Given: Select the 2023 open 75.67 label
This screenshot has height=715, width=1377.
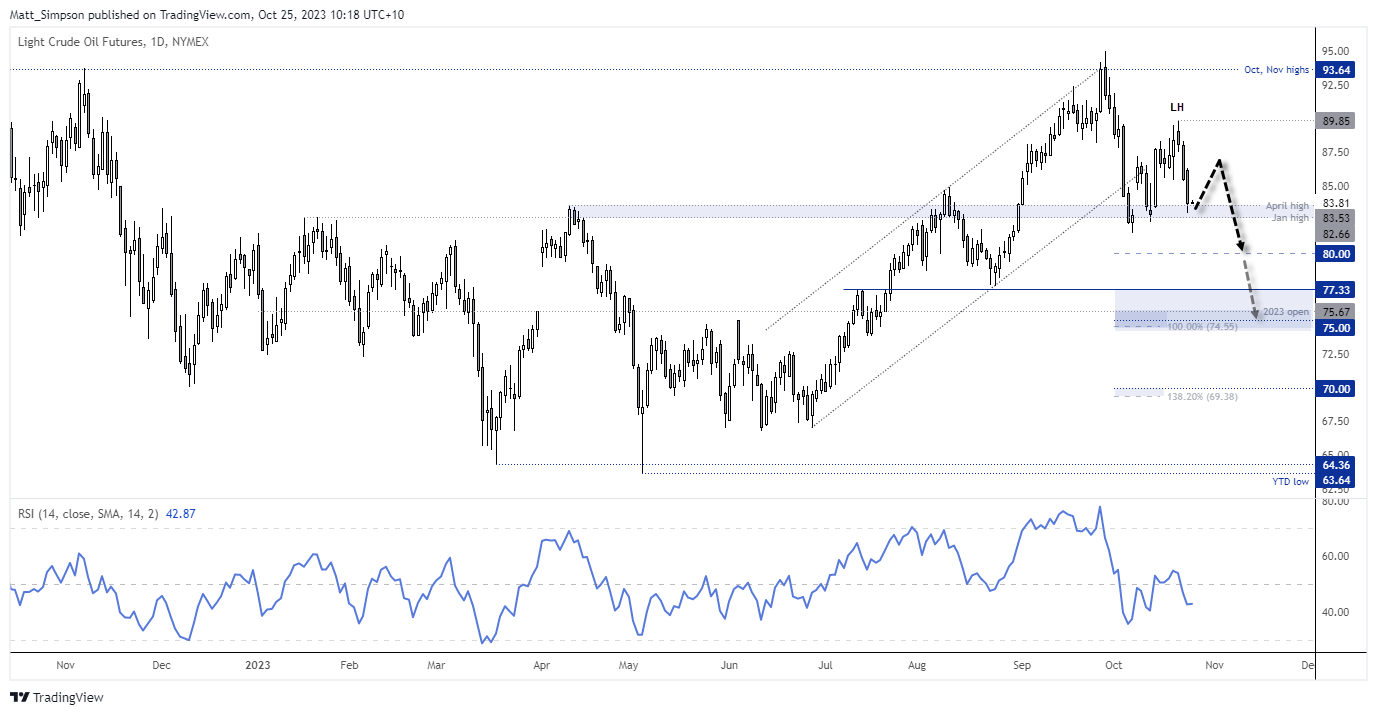Looking at the screenshot, I should click(1338, 312).
